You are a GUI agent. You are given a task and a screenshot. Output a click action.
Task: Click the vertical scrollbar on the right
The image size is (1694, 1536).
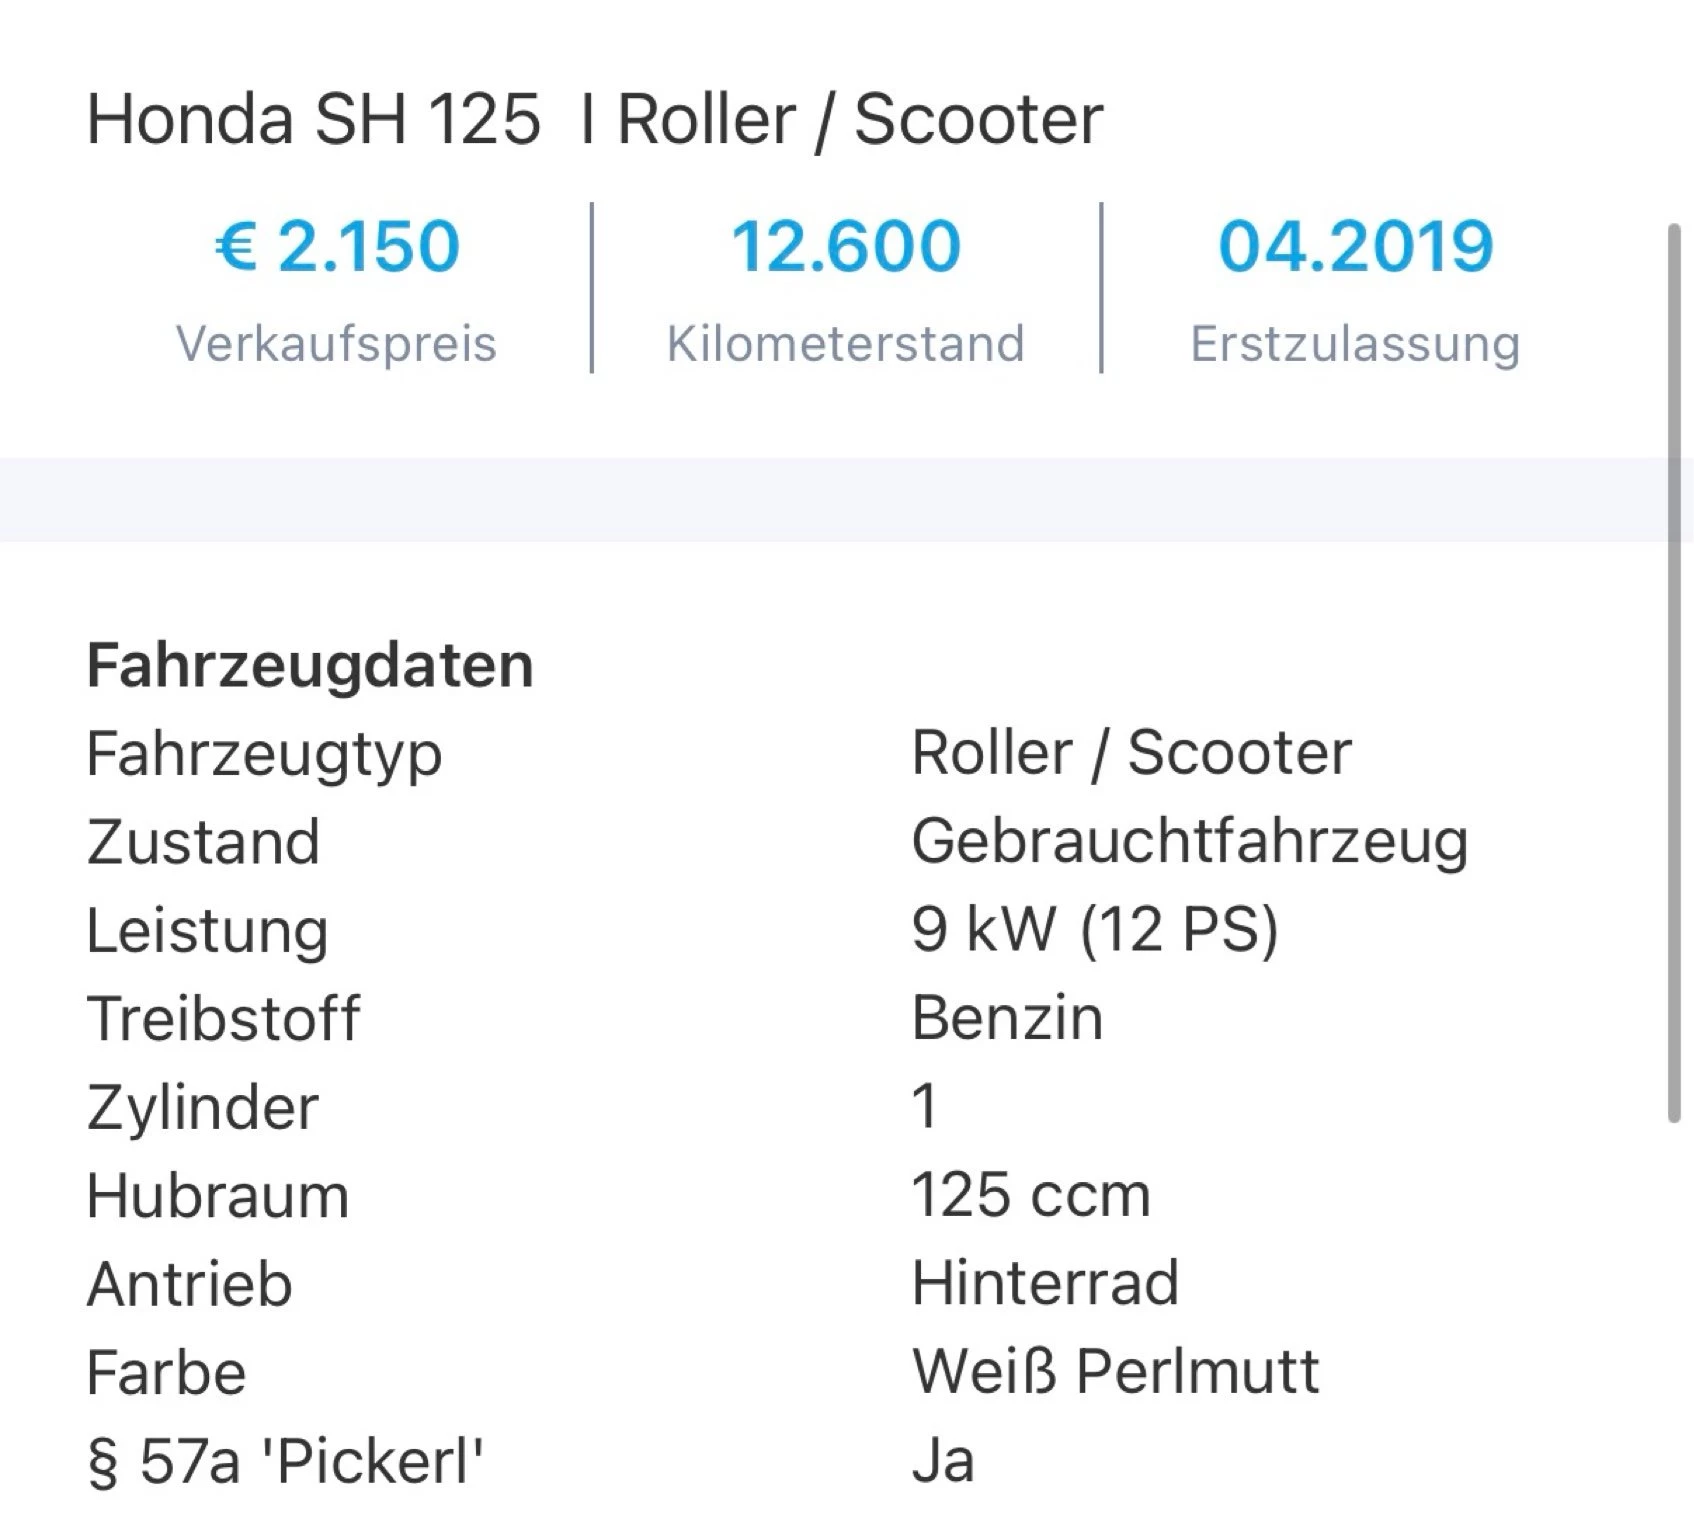1674,672
